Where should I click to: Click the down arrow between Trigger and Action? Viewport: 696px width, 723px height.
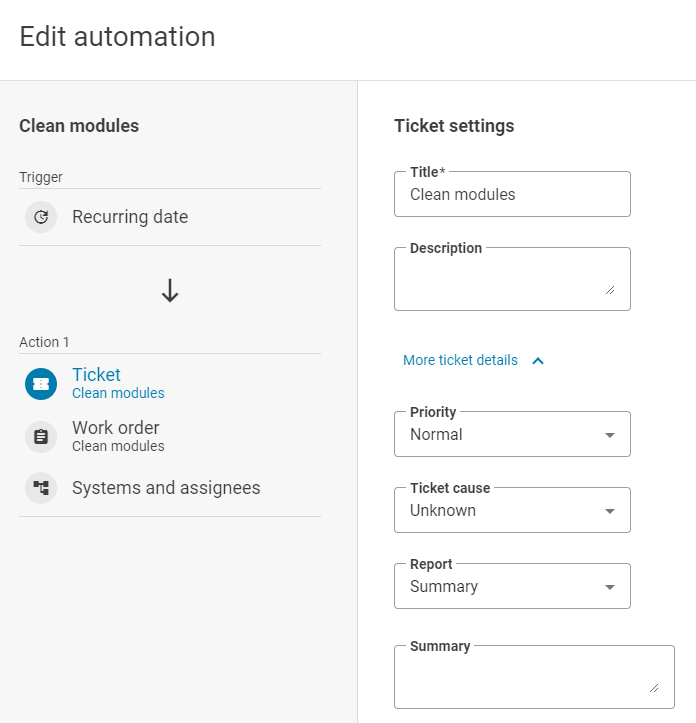tap(170, 291)
